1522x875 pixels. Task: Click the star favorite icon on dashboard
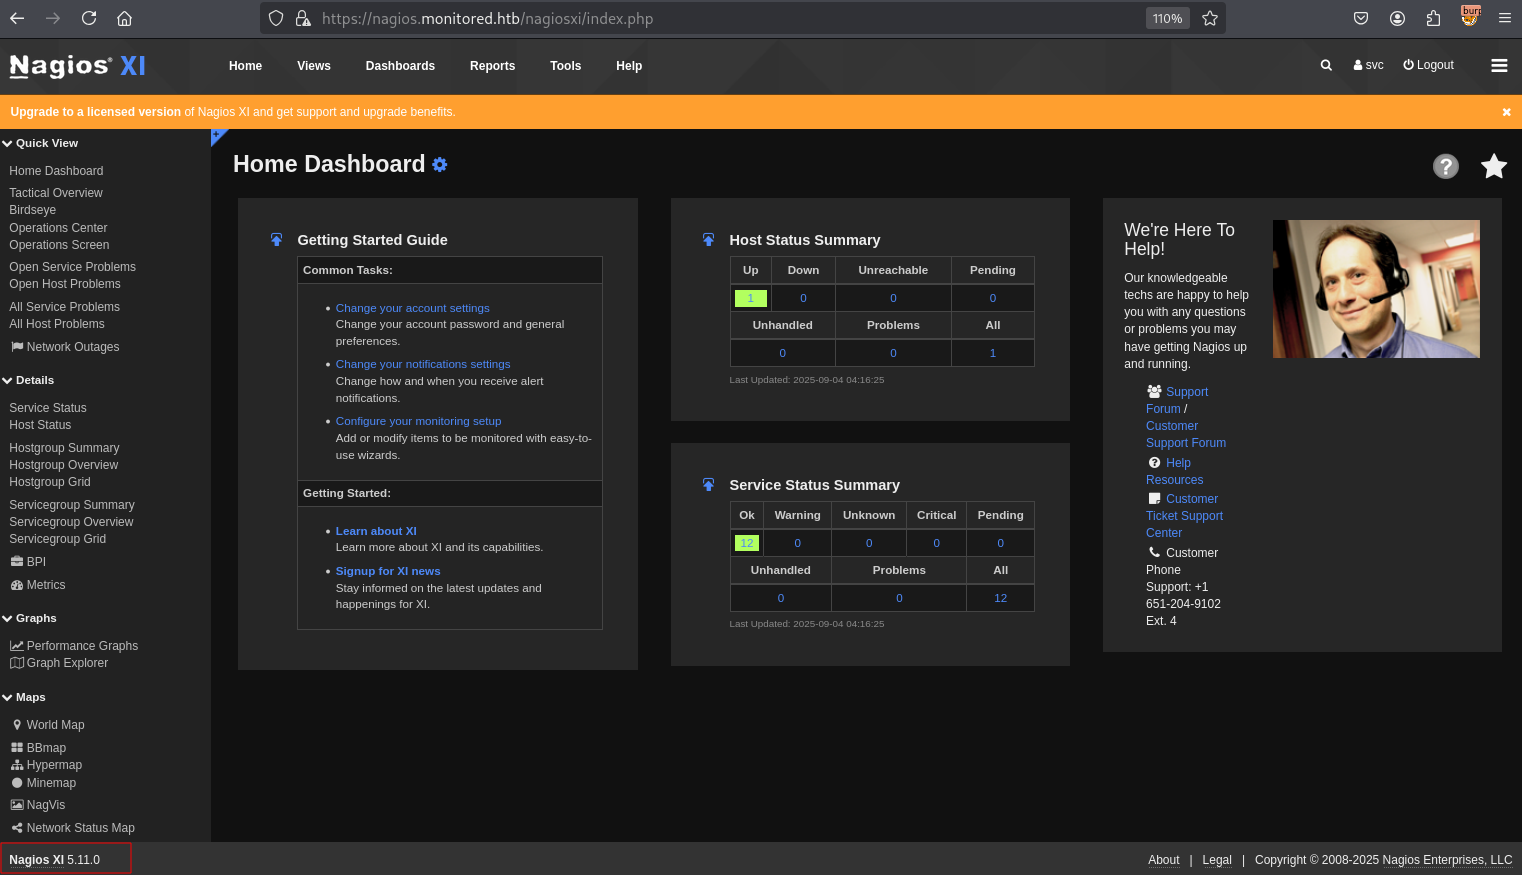coord(1494,166)
